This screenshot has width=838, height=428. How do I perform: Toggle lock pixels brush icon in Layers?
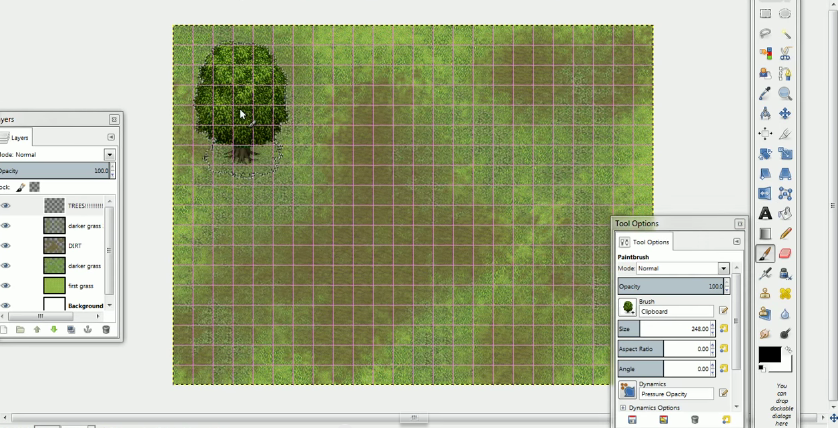(x=20, y=187)
